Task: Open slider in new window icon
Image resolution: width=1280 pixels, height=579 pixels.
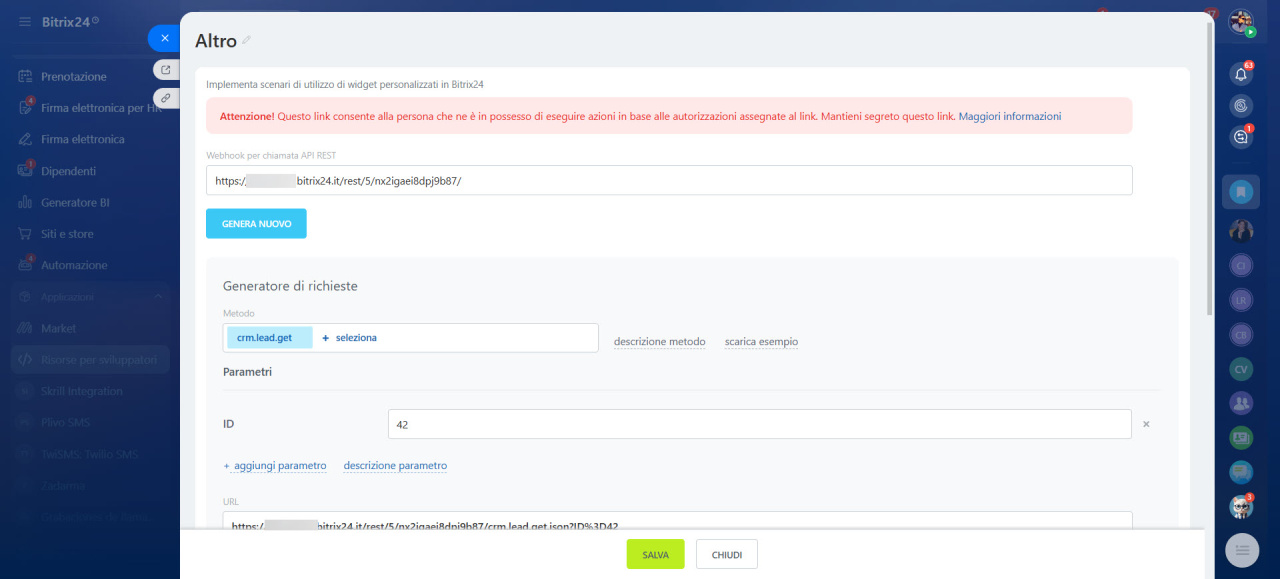Action: coord(166,70)
